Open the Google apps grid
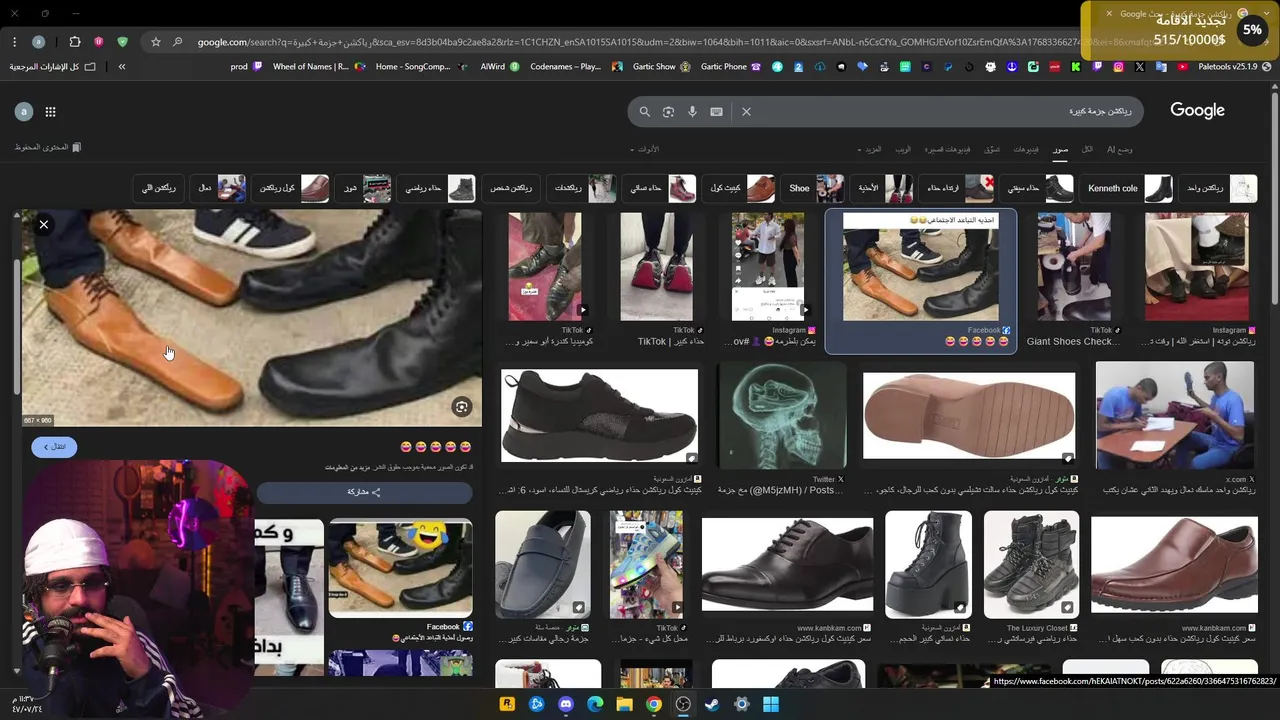This screenshot has width=1280, height=720. pos(50,112)
